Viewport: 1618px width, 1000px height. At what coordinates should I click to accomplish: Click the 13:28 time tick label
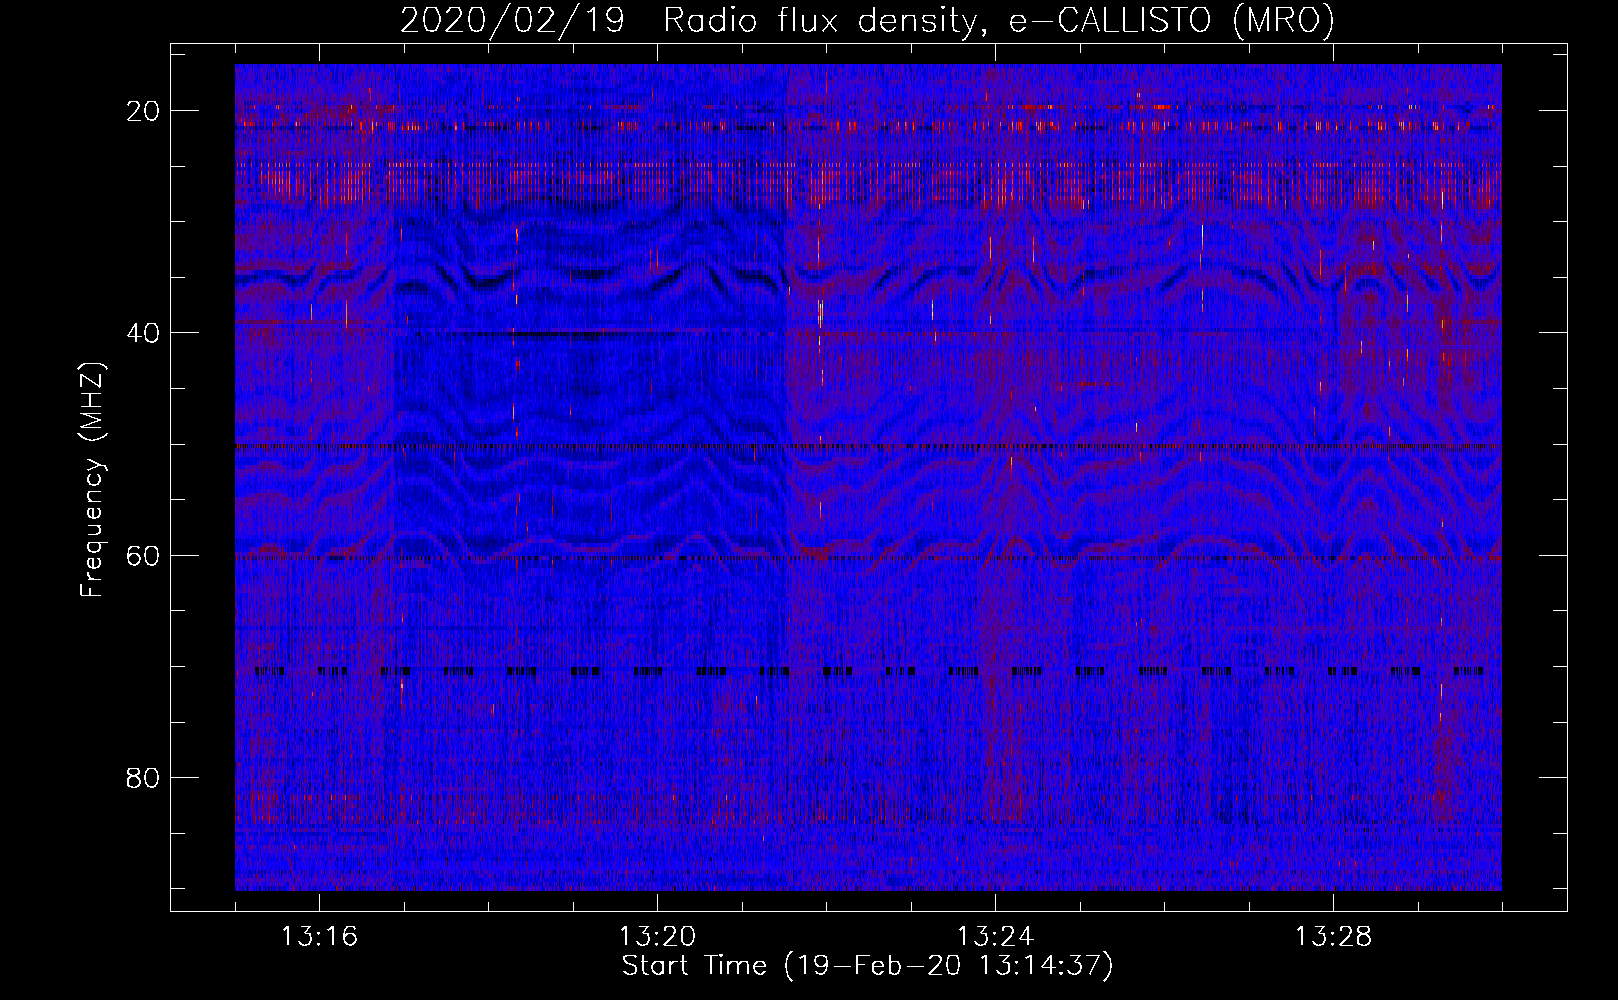(1333, 937)
